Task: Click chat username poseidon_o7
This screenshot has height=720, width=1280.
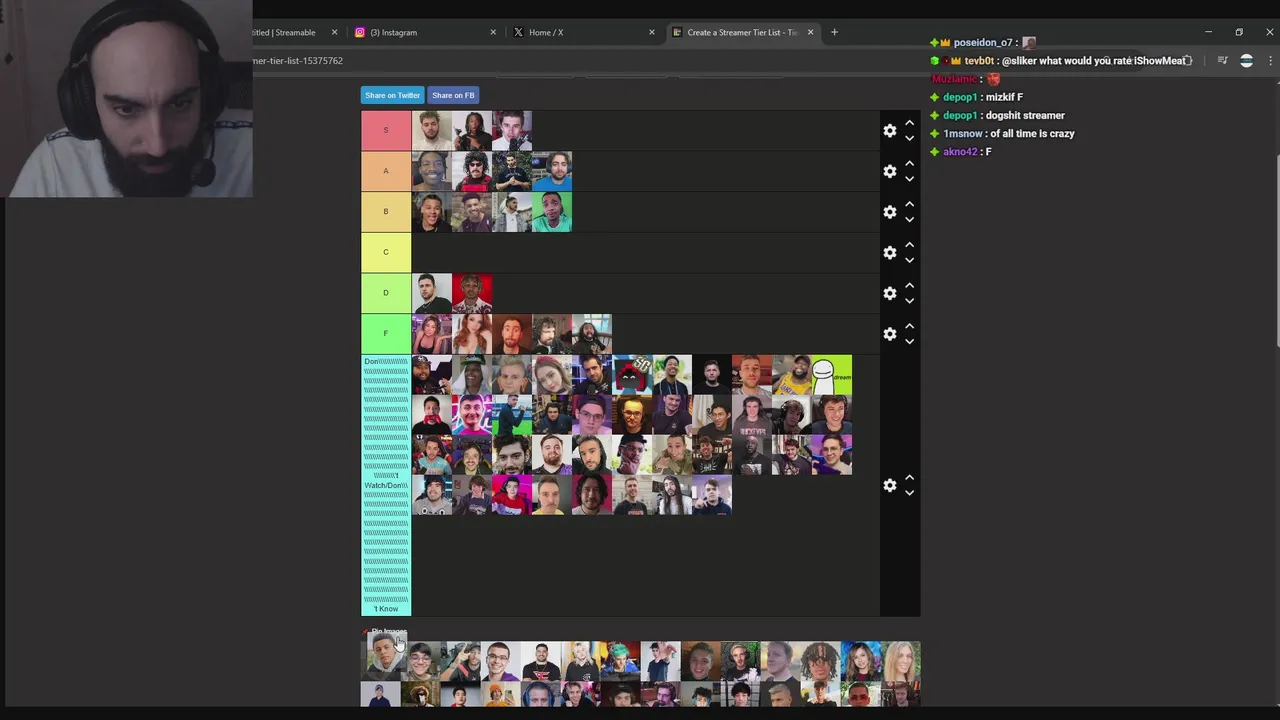Action: click(983, 43)
